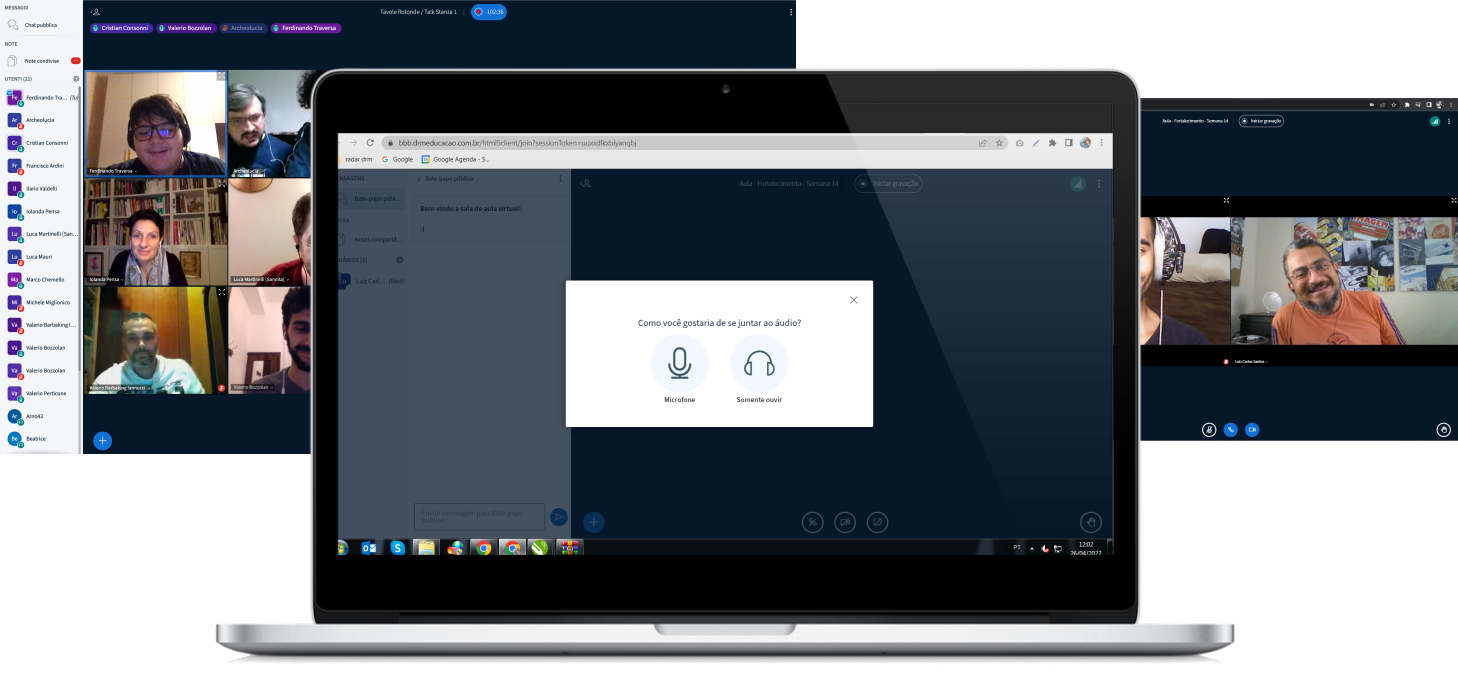Viewport: 1458px width, 687px height.
Task: Open the Google bookmark
Action: [397, 159]
